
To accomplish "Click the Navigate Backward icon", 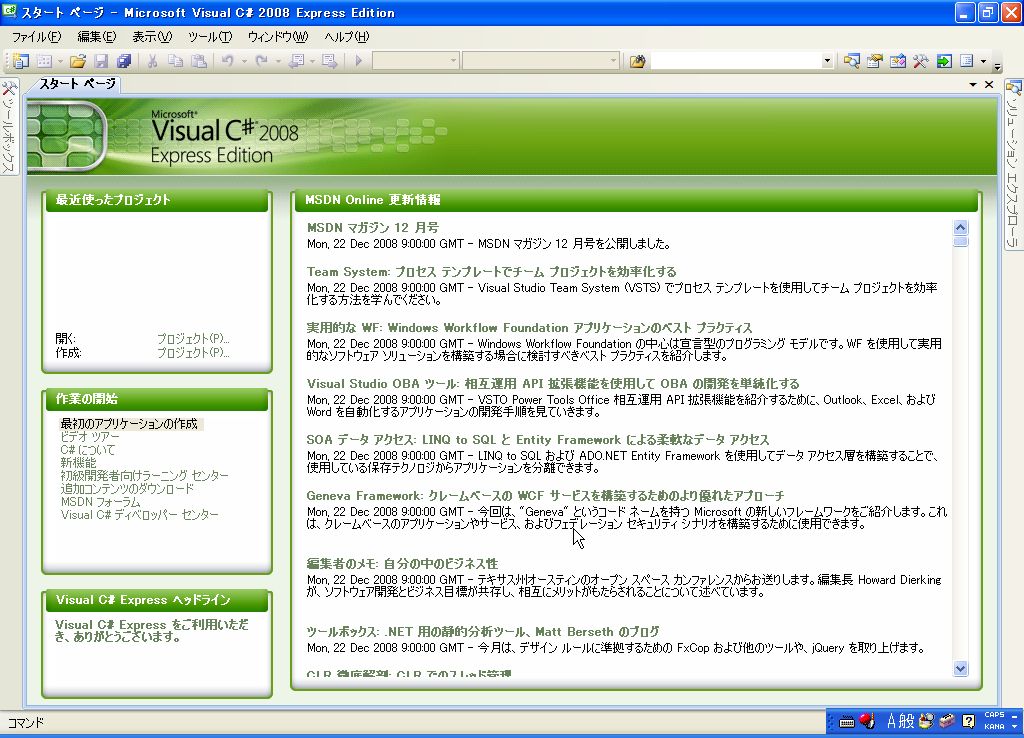I will tap(296, 61).
